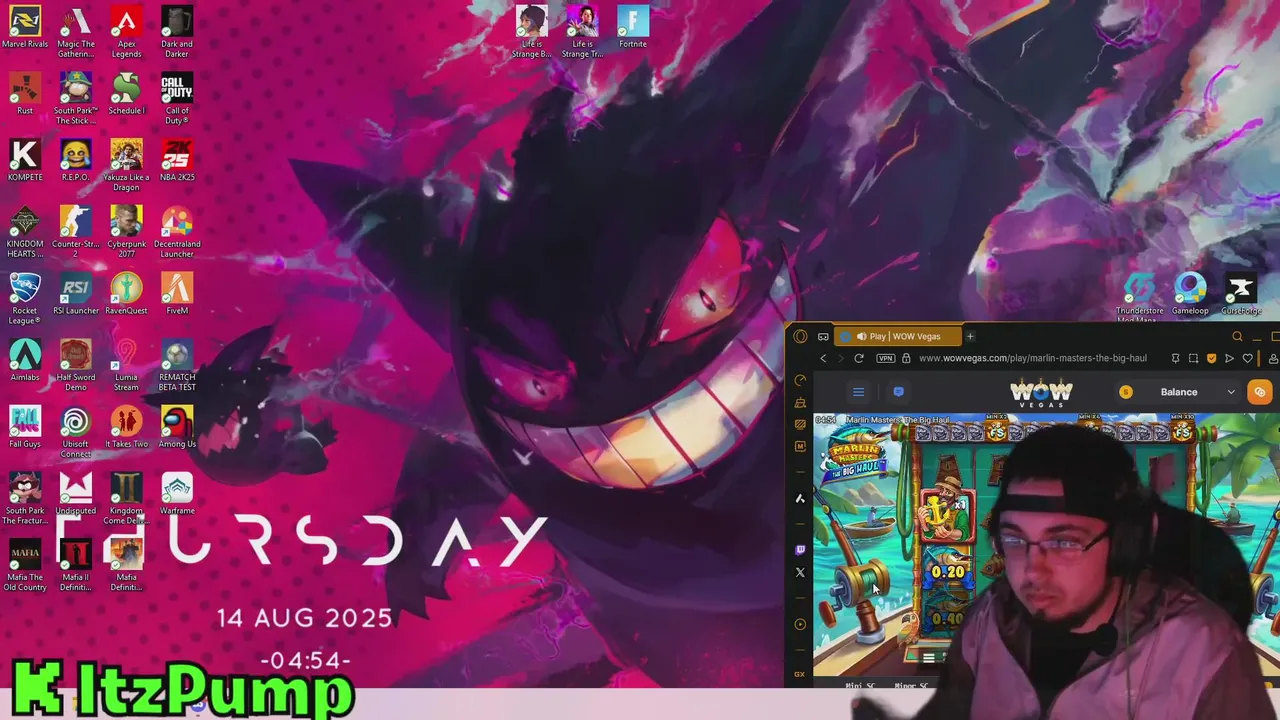This screenshot has height=720, width=1280.
Task: Launch the FiveM shortcut
Action: [x=177, y=294]
